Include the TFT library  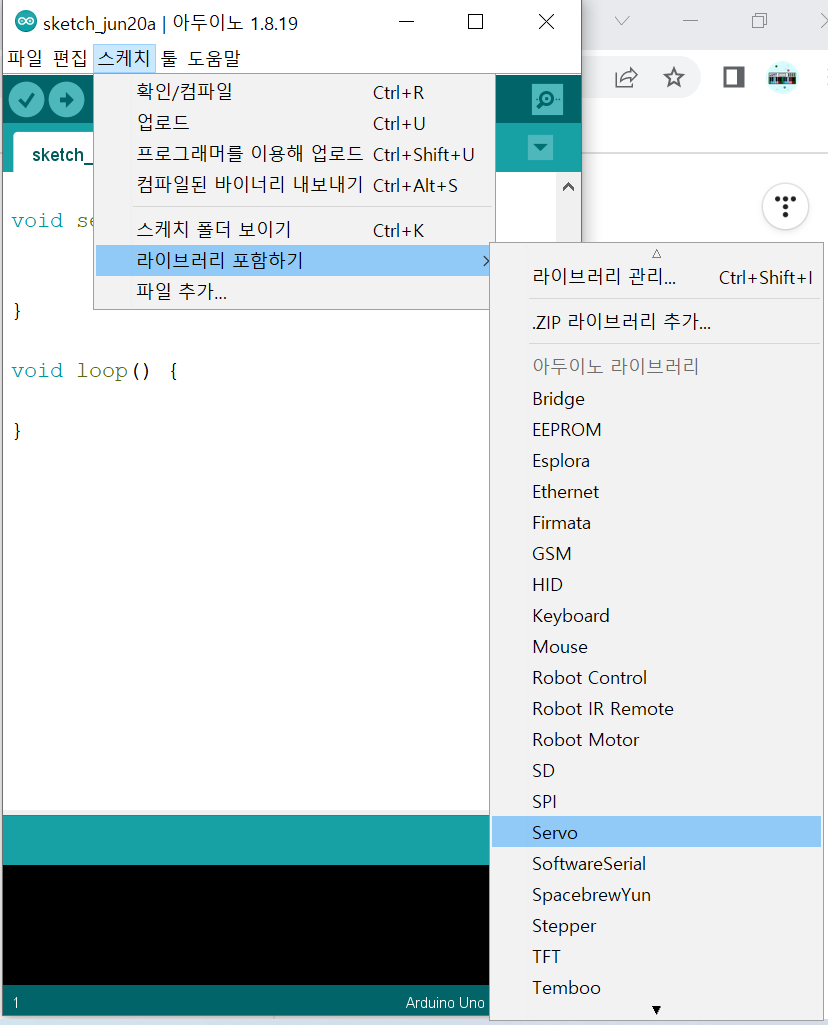pyautogui.click(x=656, y=957)
